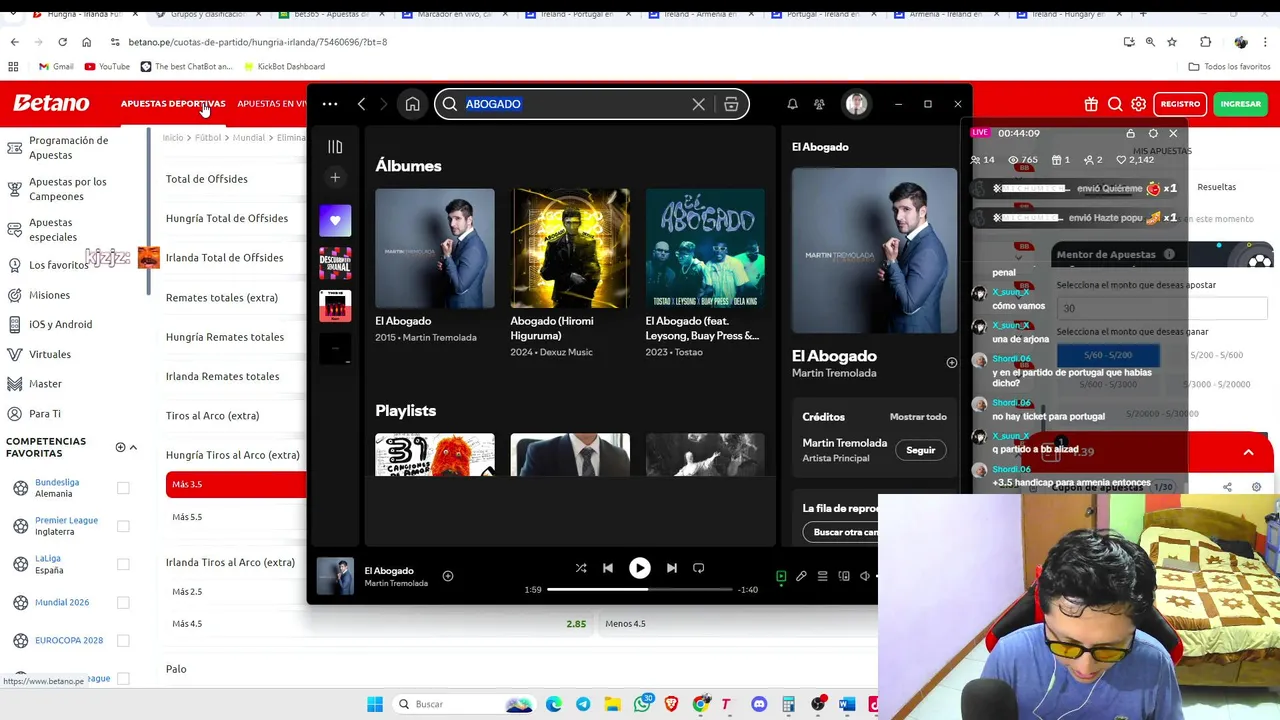Open Spotify Home

[412, 104]
